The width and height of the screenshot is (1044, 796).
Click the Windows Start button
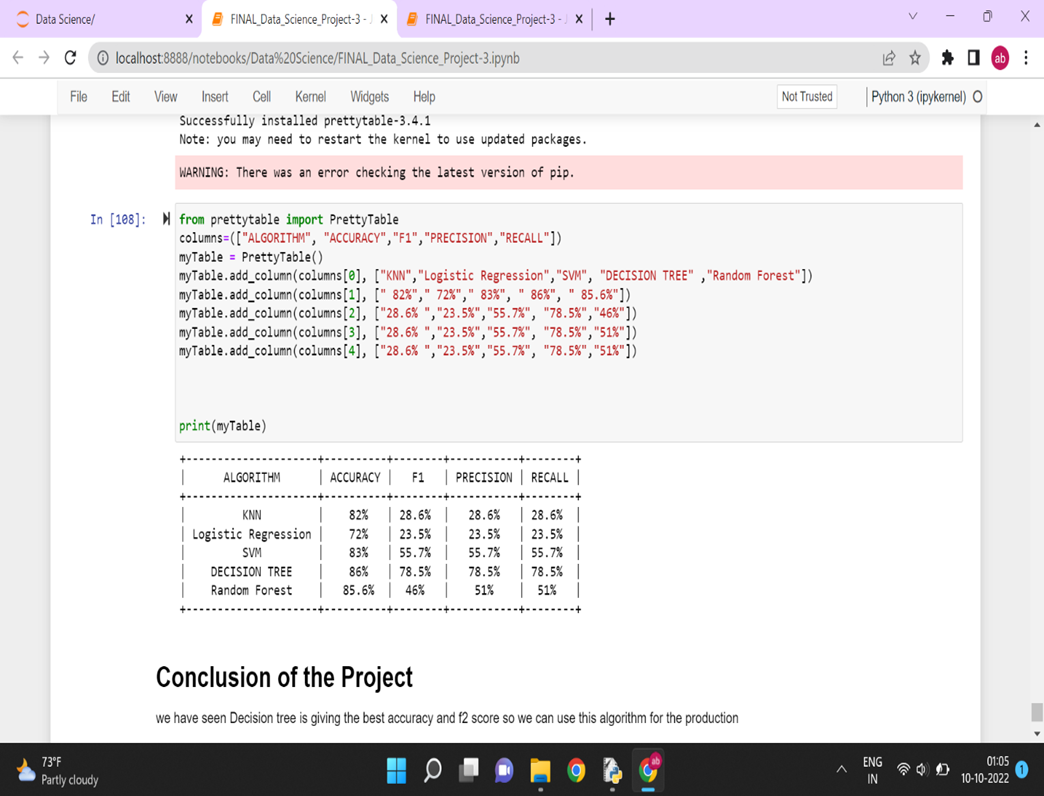point(396,771)
